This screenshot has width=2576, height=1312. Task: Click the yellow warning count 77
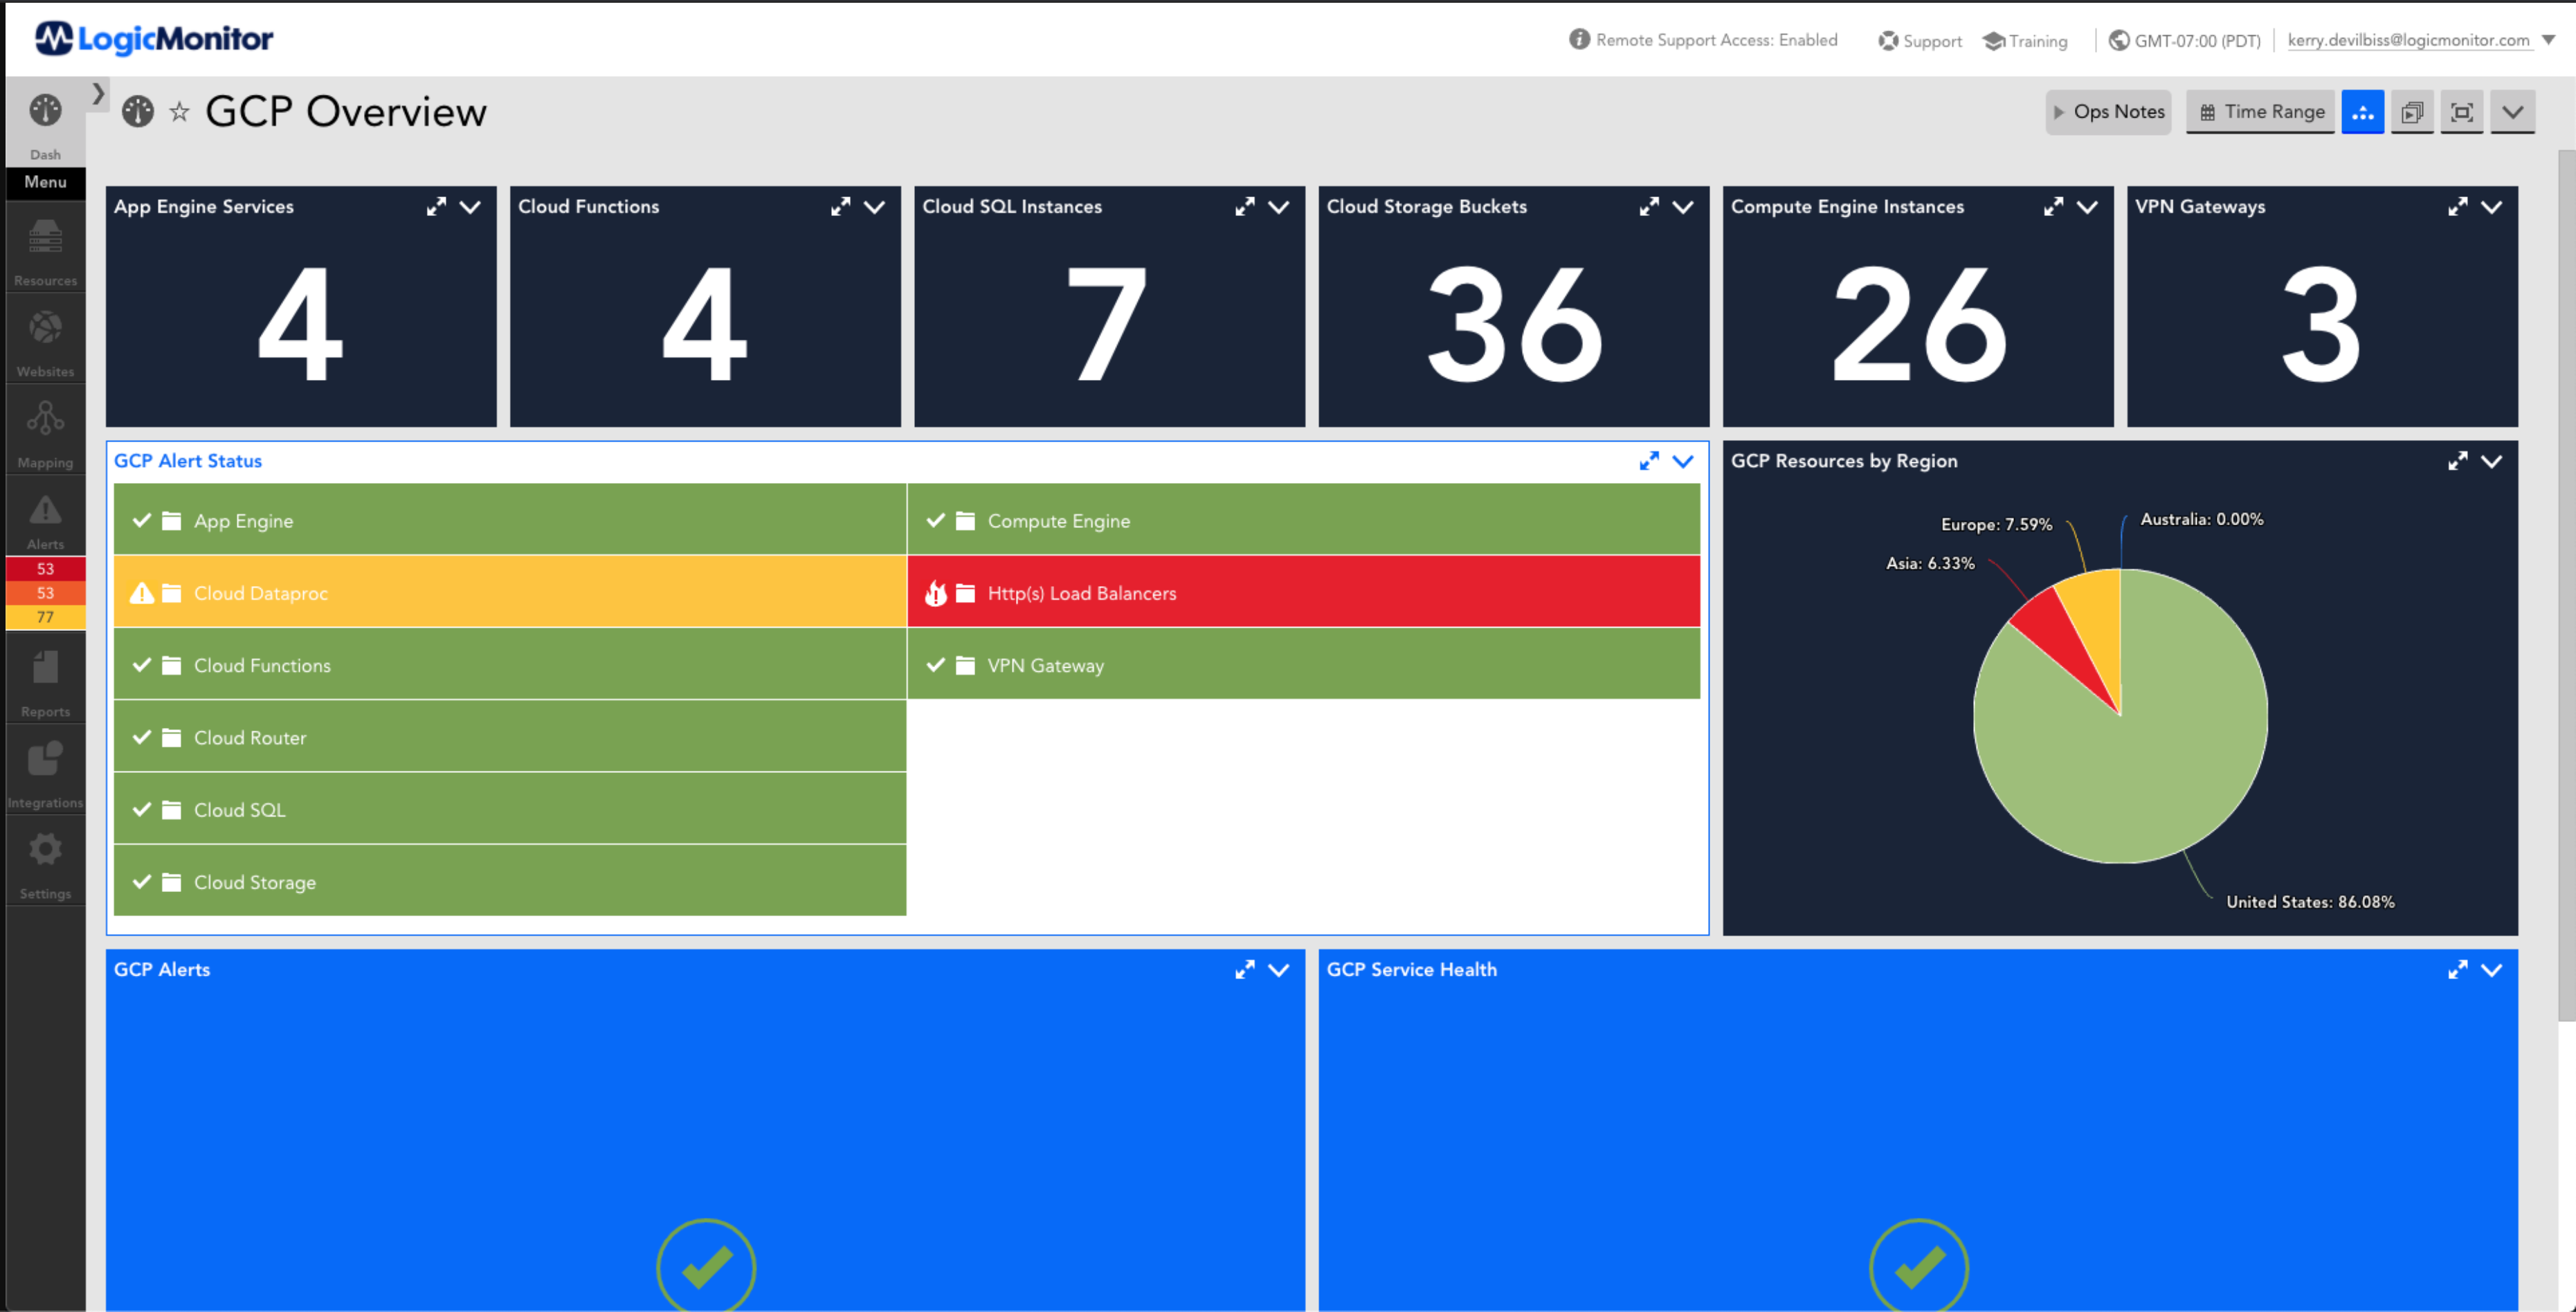(x=45, y=617)
